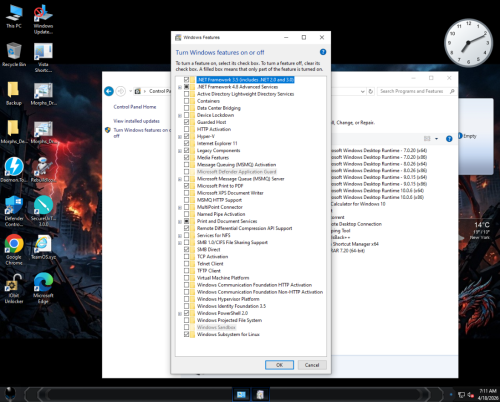
Task: Click Cancel in Windows Features dialog
Action: [x=312, y=365]
